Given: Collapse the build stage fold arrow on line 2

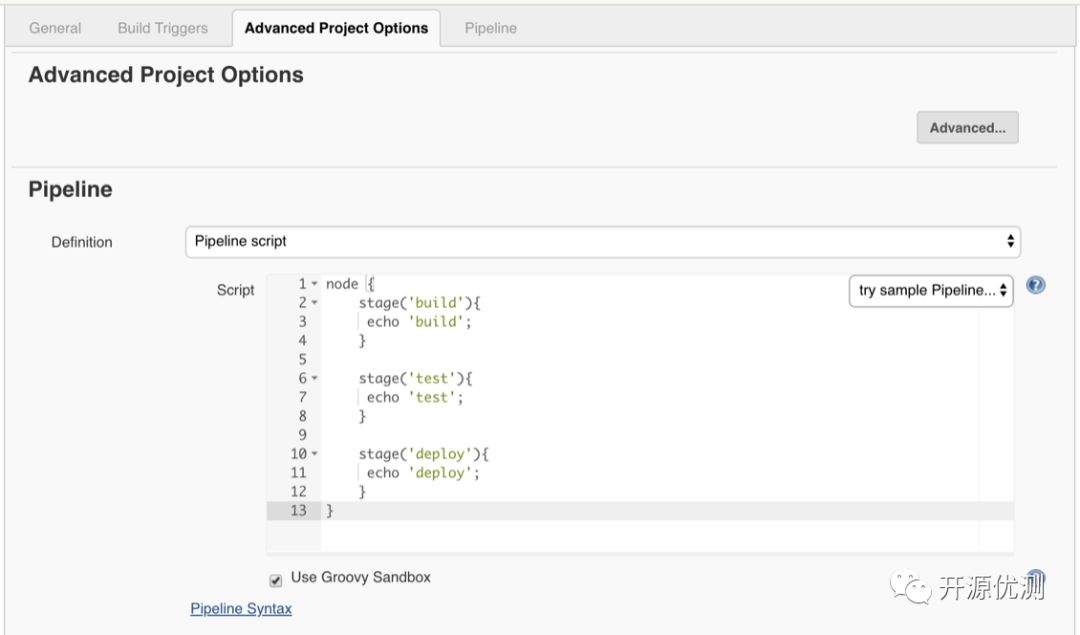Looking at the screenshot, I should click(314, 303).
